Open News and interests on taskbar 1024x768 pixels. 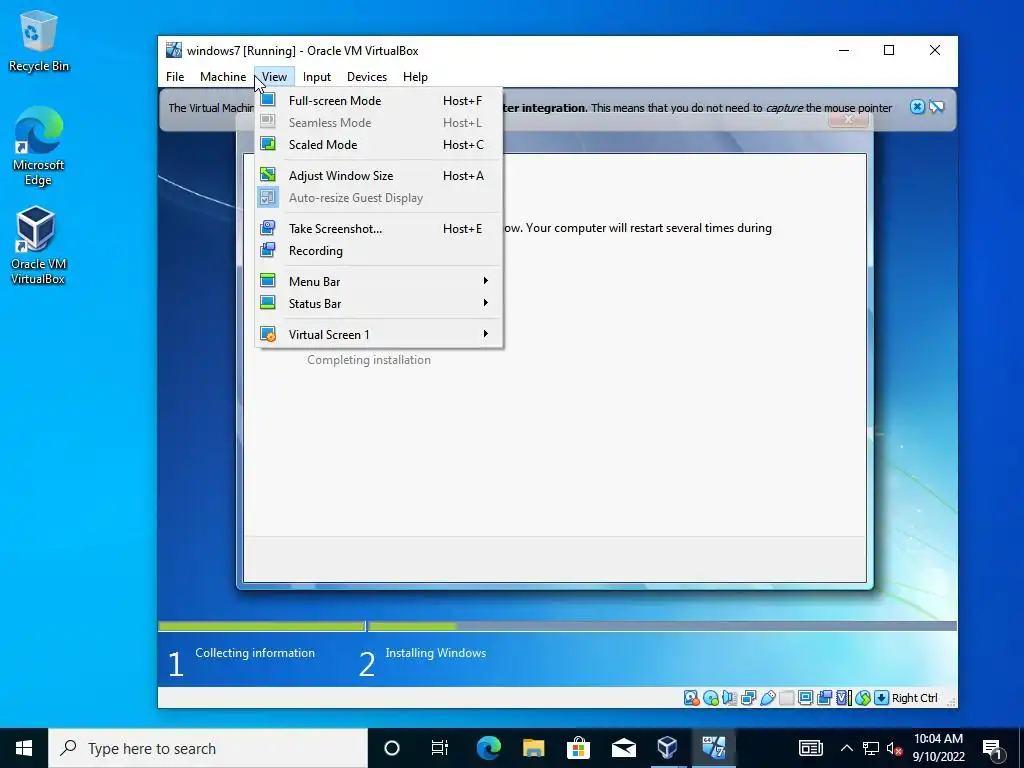810,748
